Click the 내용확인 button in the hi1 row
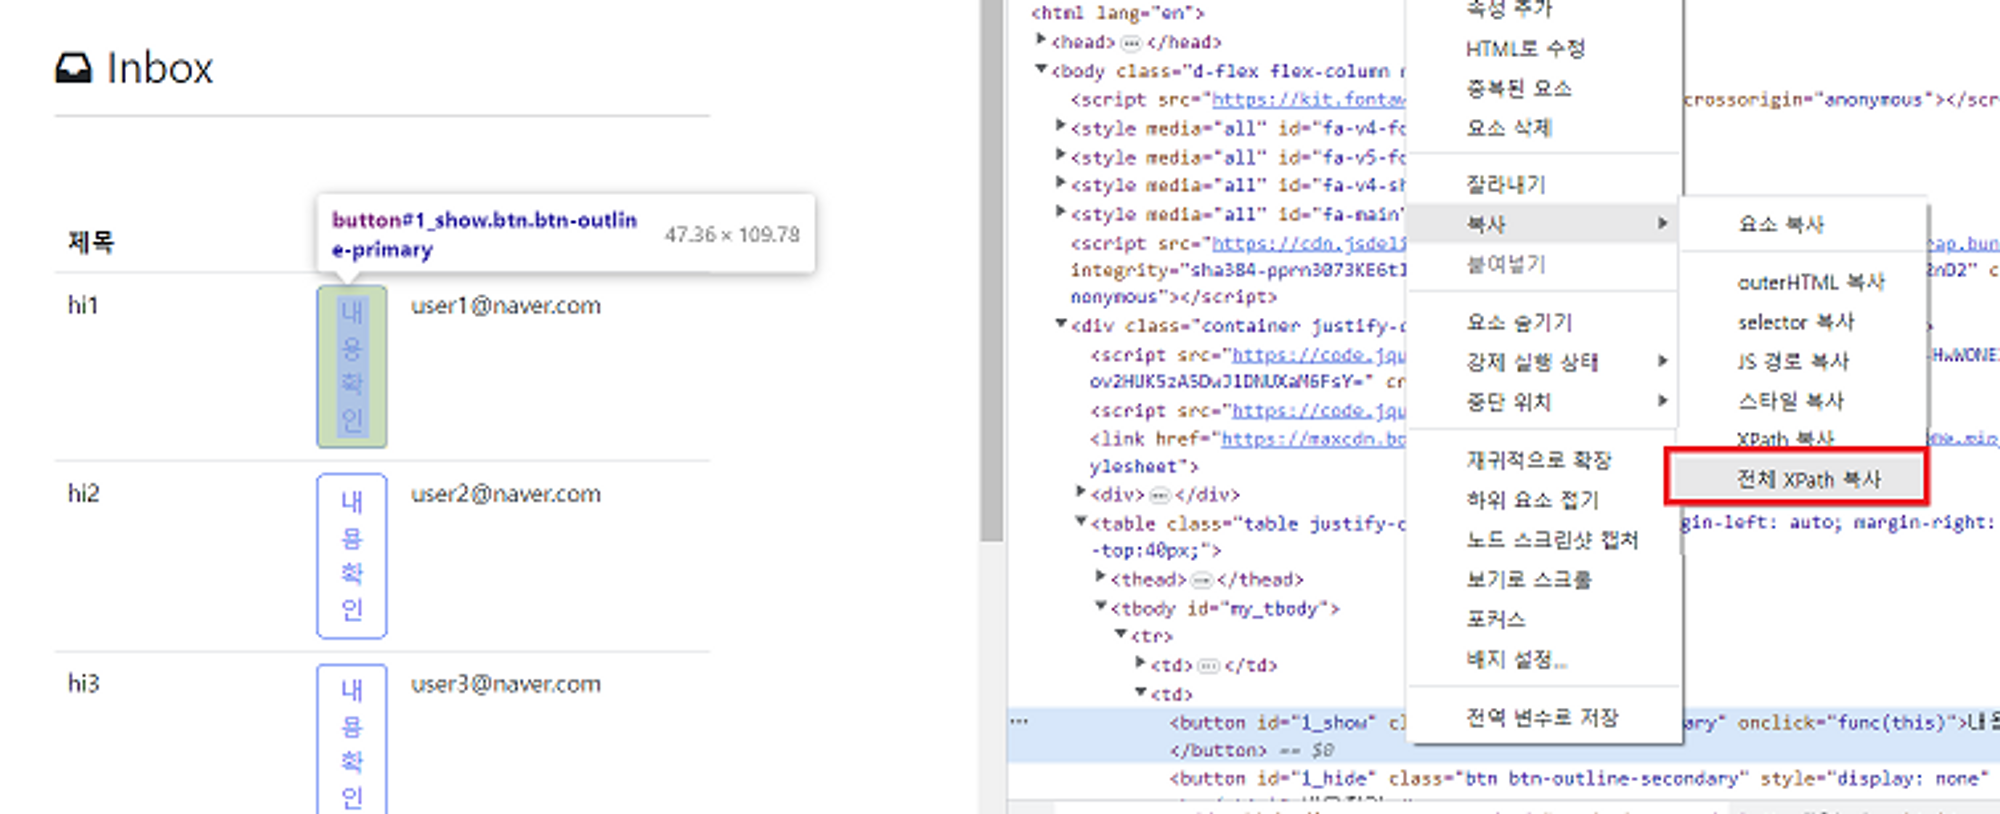 [x=352, y=366]
